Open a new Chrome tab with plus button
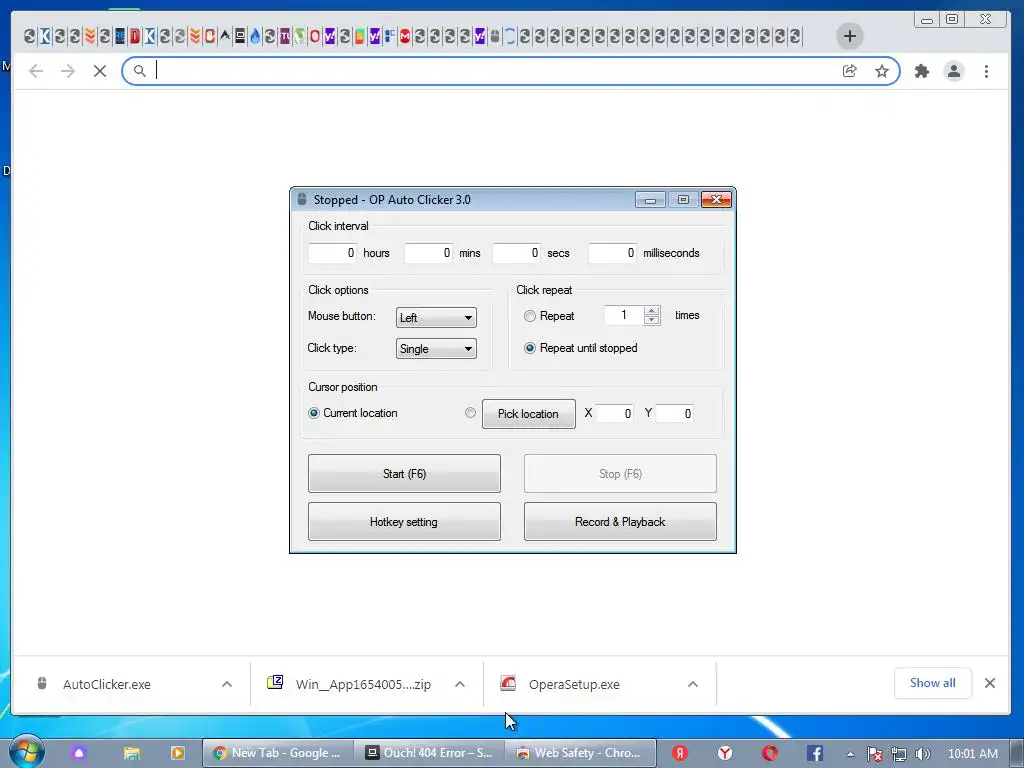 [850, 36]
